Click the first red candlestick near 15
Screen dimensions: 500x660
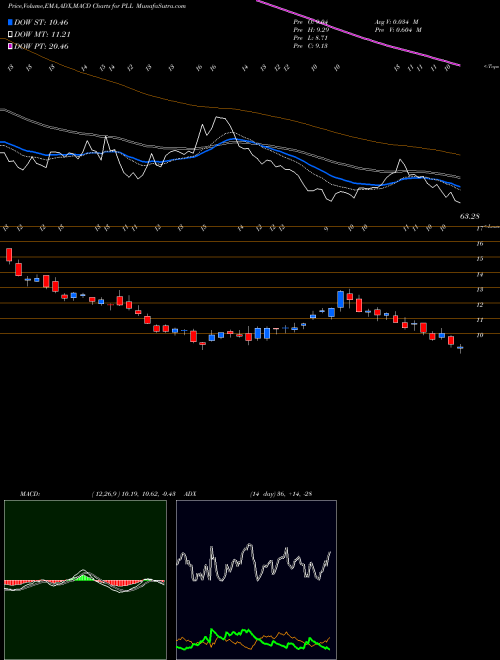tap(9, 255)
